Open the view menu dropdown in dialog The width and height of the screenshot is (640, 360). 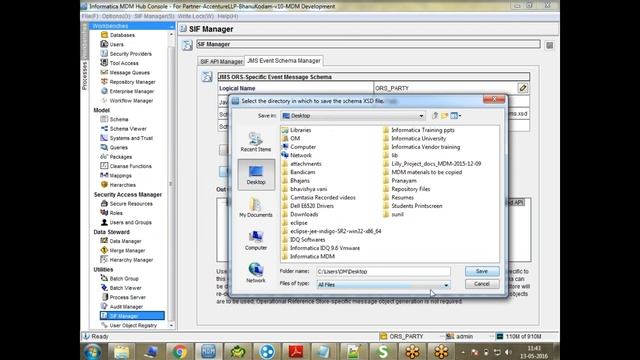(456, 116)
